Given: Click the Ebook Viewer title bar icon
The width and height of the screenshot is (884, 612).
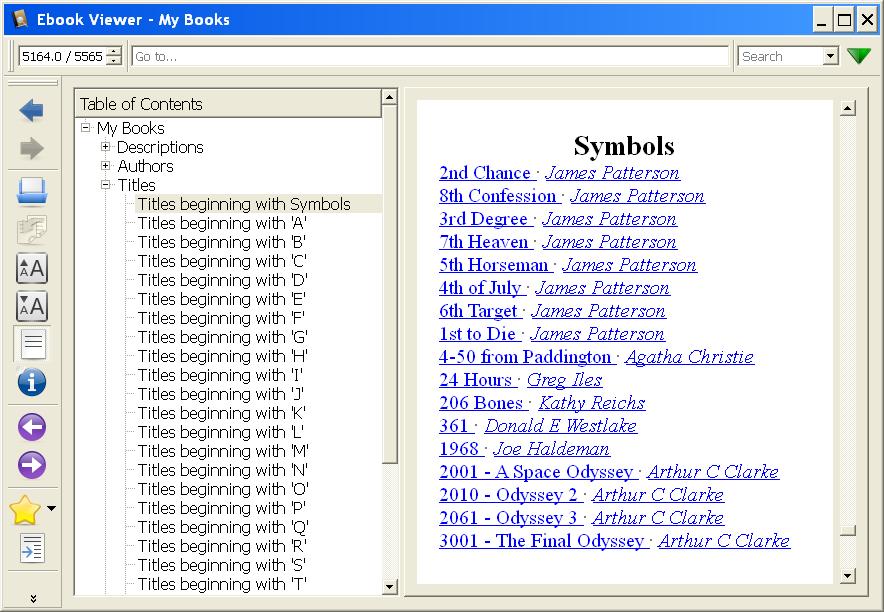Looking at the screenshot, I should coord(19,19).
